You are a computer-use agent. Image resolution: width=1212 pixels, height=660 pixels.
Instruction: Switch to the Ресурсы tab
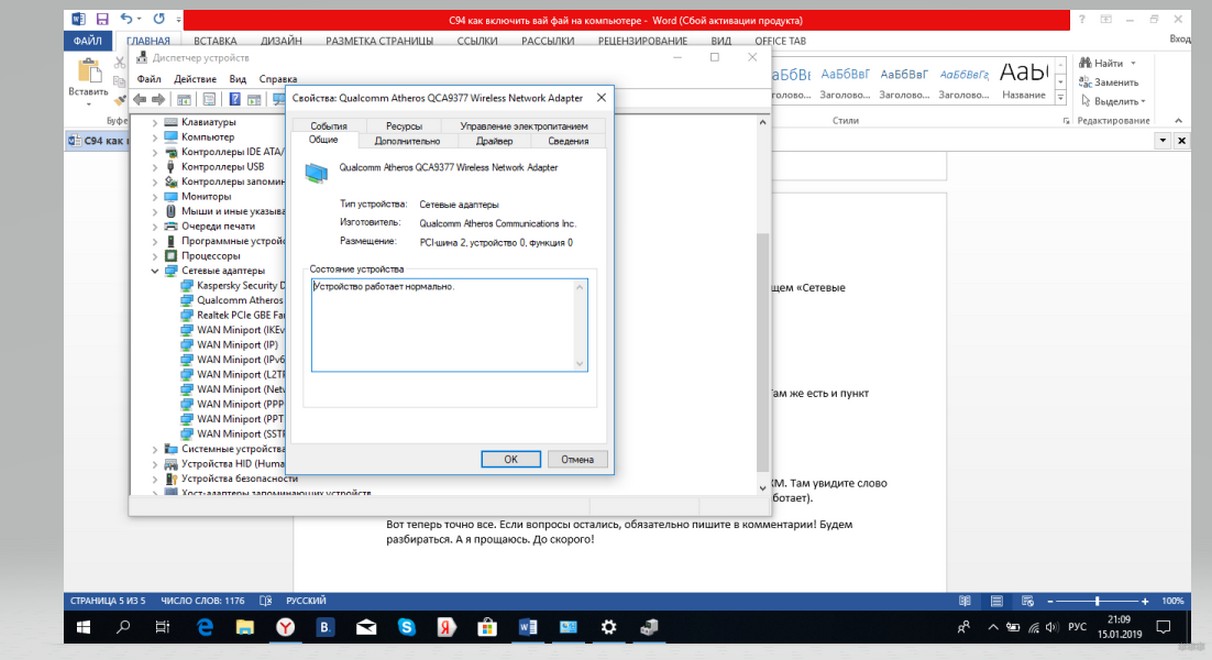point(404,126)
